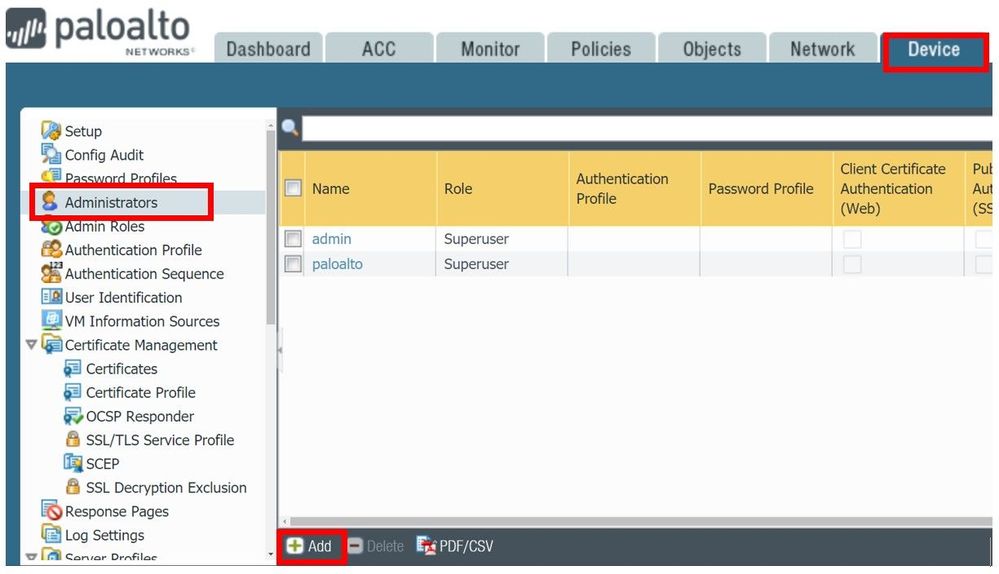Click the Palo Alto Networks logo
This screenshot has height=574, width=999.
point(101,32)
